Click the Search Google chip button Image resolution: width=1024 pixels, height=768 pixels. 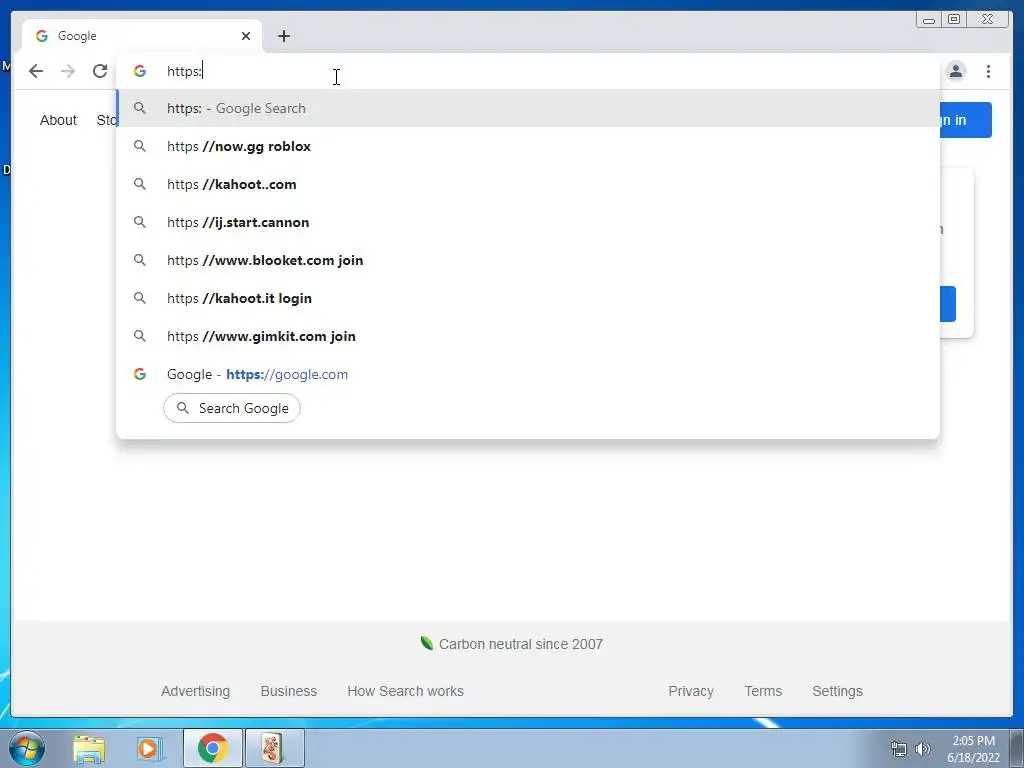[232, 408]
